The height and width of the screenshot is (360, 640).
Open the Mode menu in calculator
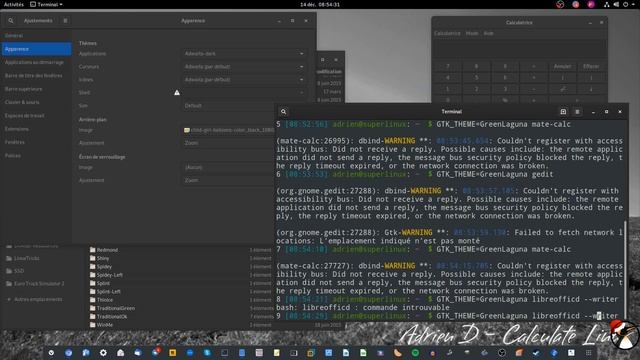click(x=472, y=33)
